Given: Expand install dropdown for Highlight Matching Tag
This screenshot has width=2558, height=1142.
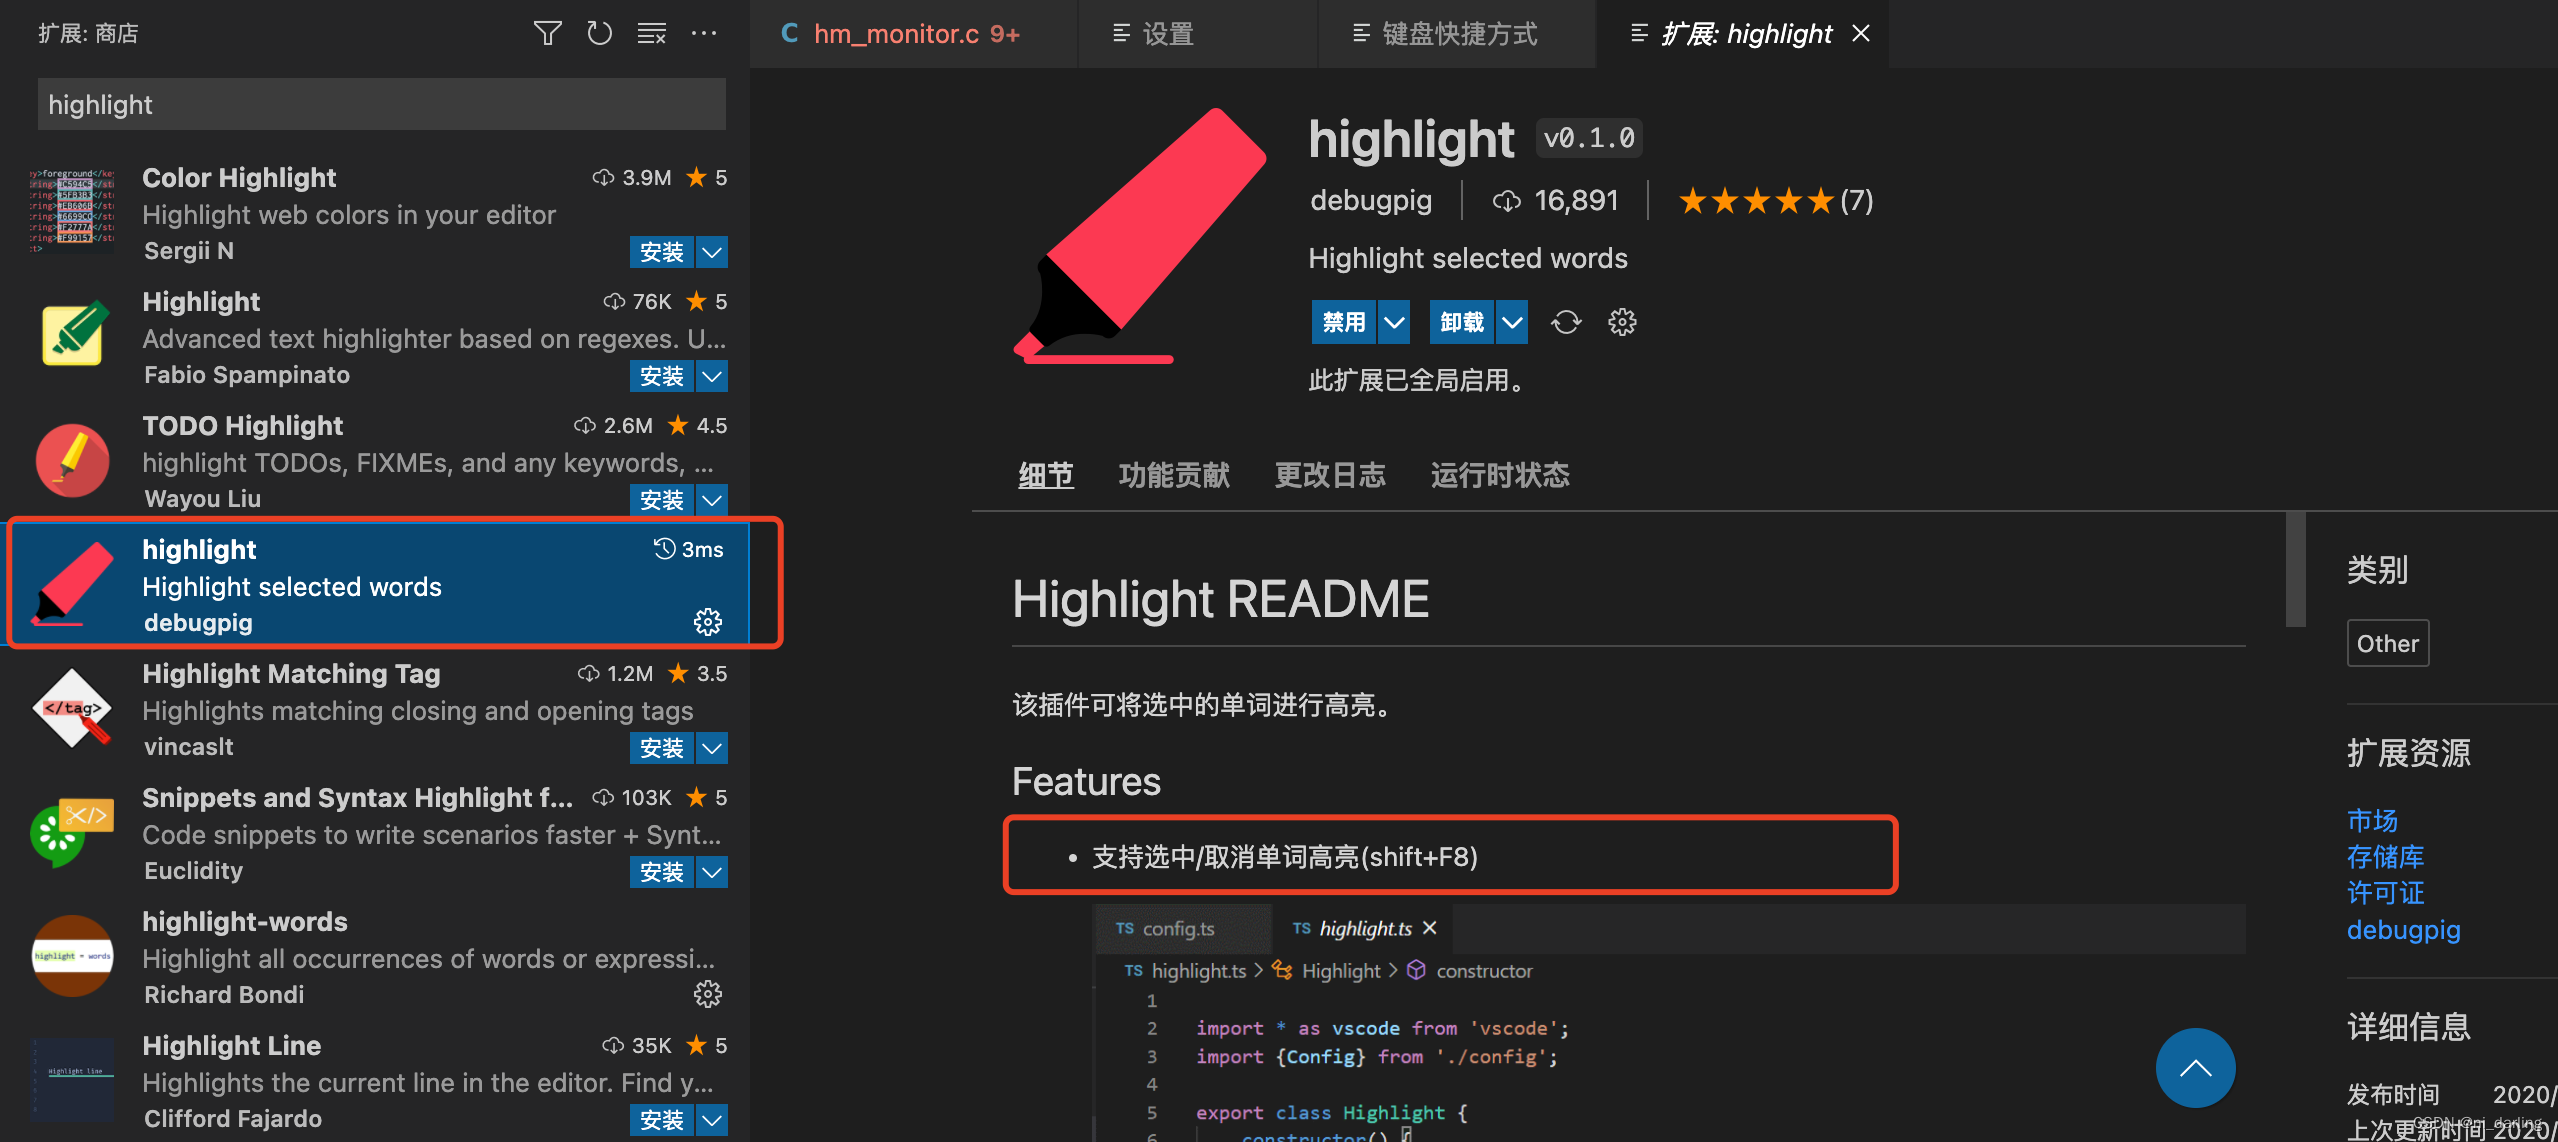Looking at the screenshot, I should click(x=712, y=748).
